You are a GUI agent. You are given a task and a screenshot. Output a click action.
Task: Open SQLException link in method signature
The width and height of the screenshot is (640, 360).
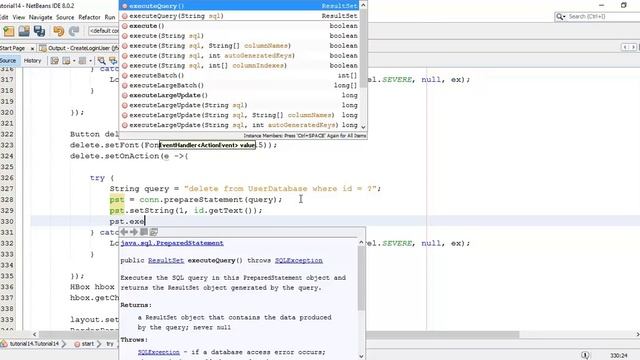pyautogui.click(x=298, y=260)
